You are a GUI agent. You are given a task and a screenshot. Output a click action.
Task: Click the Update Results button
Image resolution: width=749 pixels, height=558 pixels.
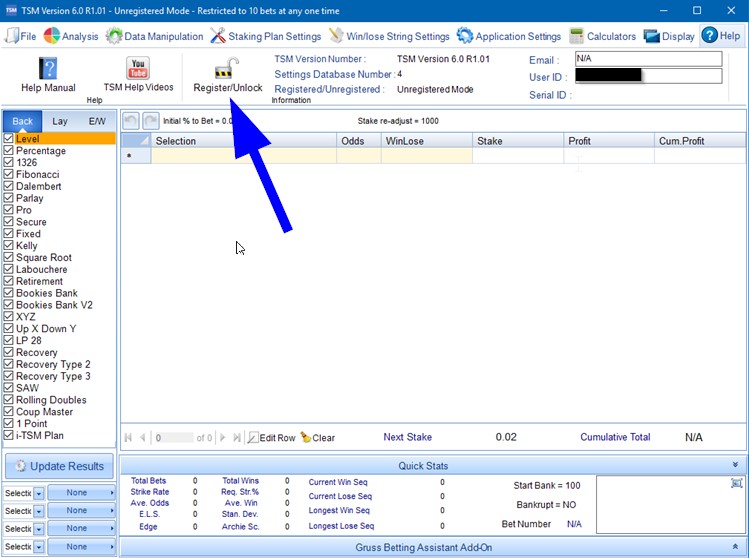(x=58, y=466)
